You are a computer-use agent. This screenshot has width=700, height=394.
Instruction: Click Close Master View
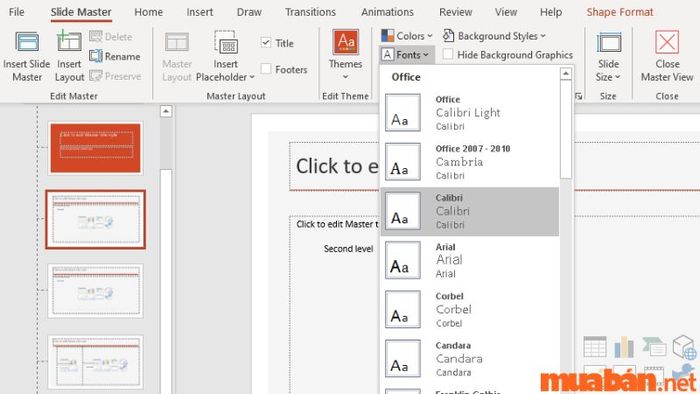pyautogui.click(x=667, y=56)
